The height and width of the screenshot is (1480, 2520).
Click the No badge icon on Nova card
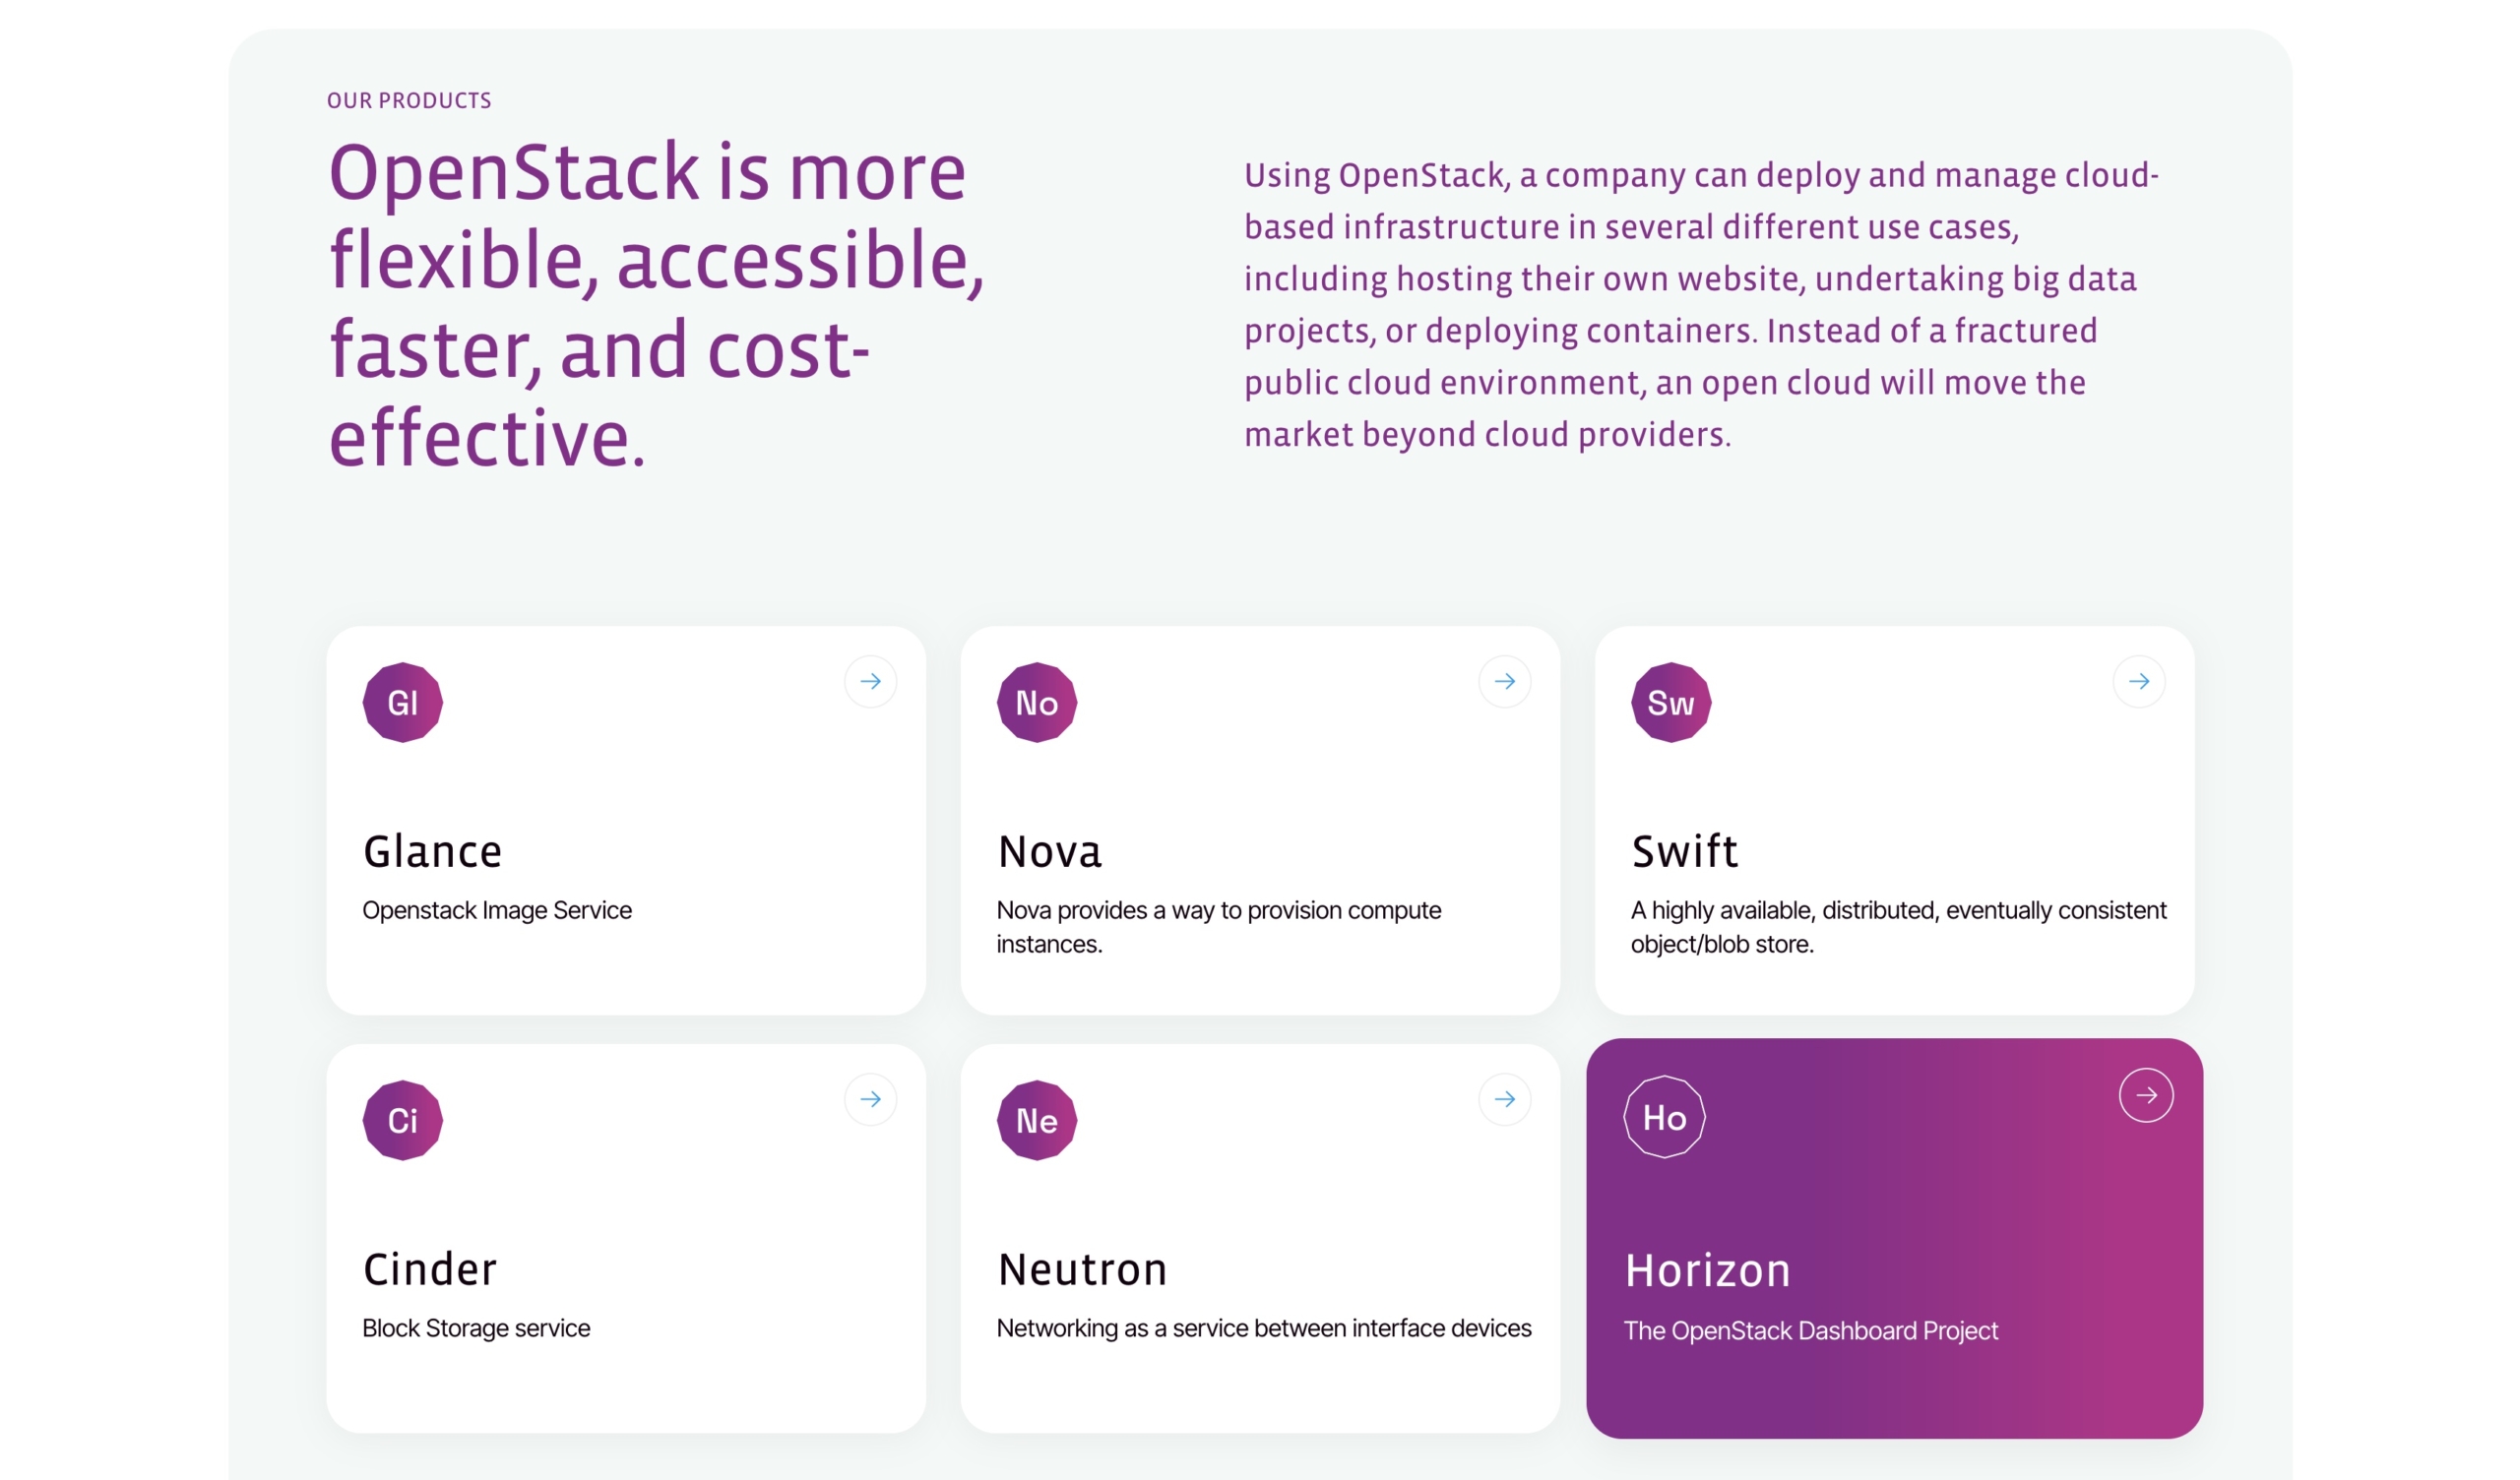click(x=1036, y=702)
